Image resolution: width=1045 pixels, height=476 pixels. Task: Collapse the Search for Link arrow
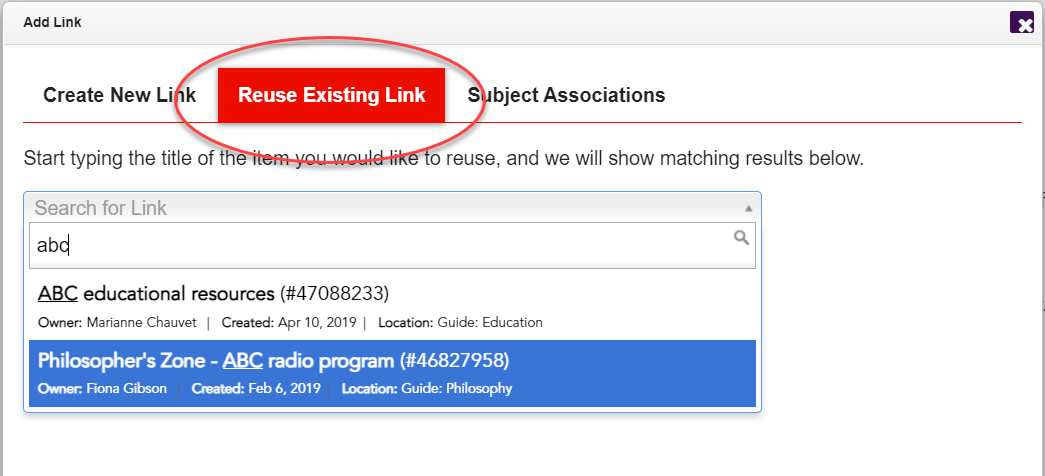[x=749, y=208]
